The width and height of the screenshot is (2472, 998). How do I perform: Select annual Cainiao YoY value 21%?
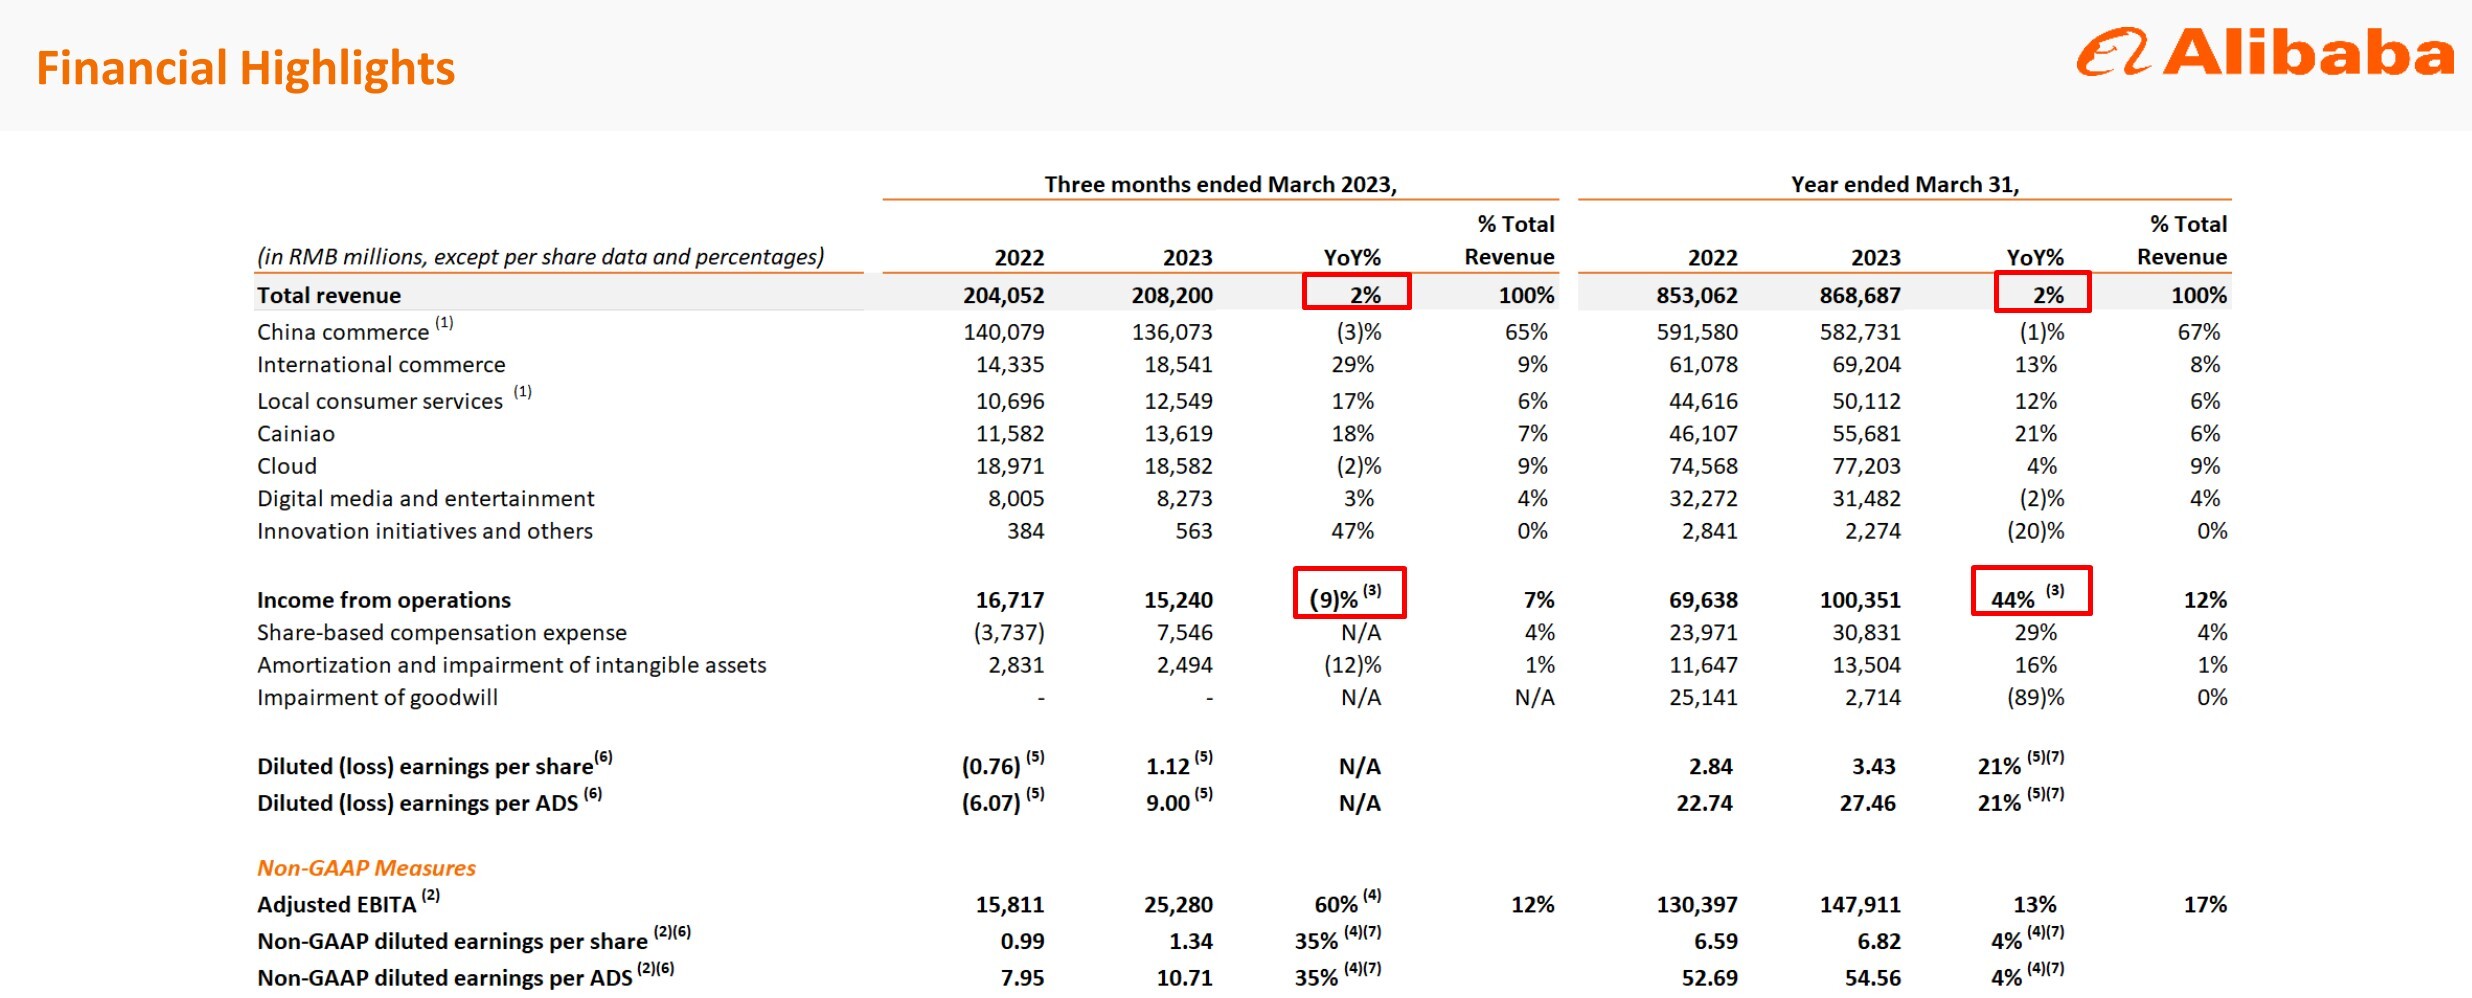pyautogui.click(x=2036, y=434)
